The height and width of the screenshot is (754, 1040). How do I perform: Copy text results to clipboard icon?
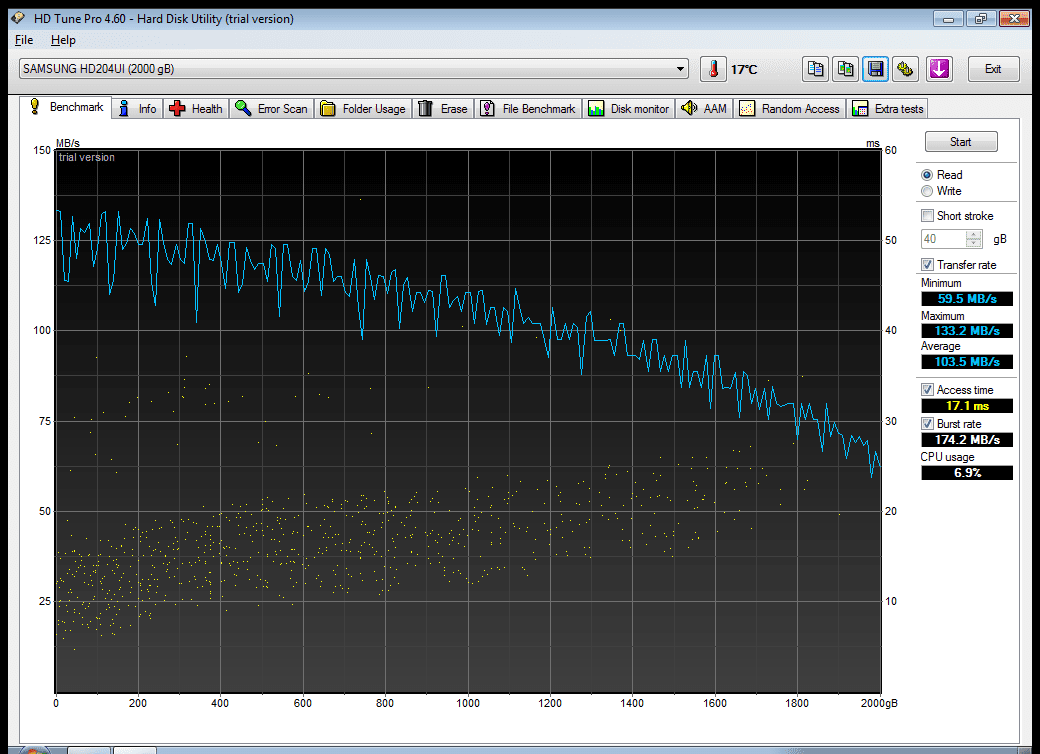coord(815,69)
